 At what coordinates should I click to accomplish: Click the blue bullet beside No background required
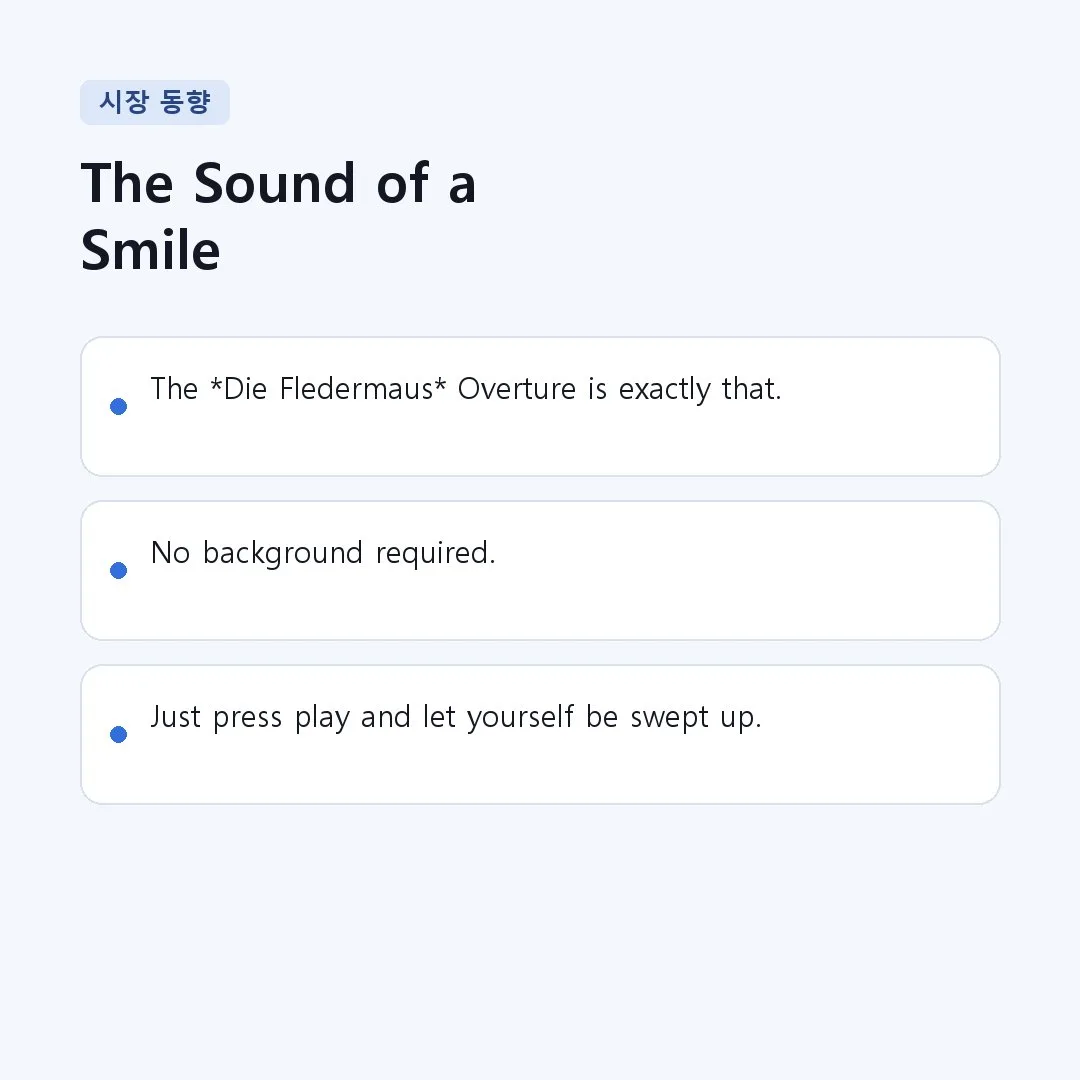click(118, 570)
